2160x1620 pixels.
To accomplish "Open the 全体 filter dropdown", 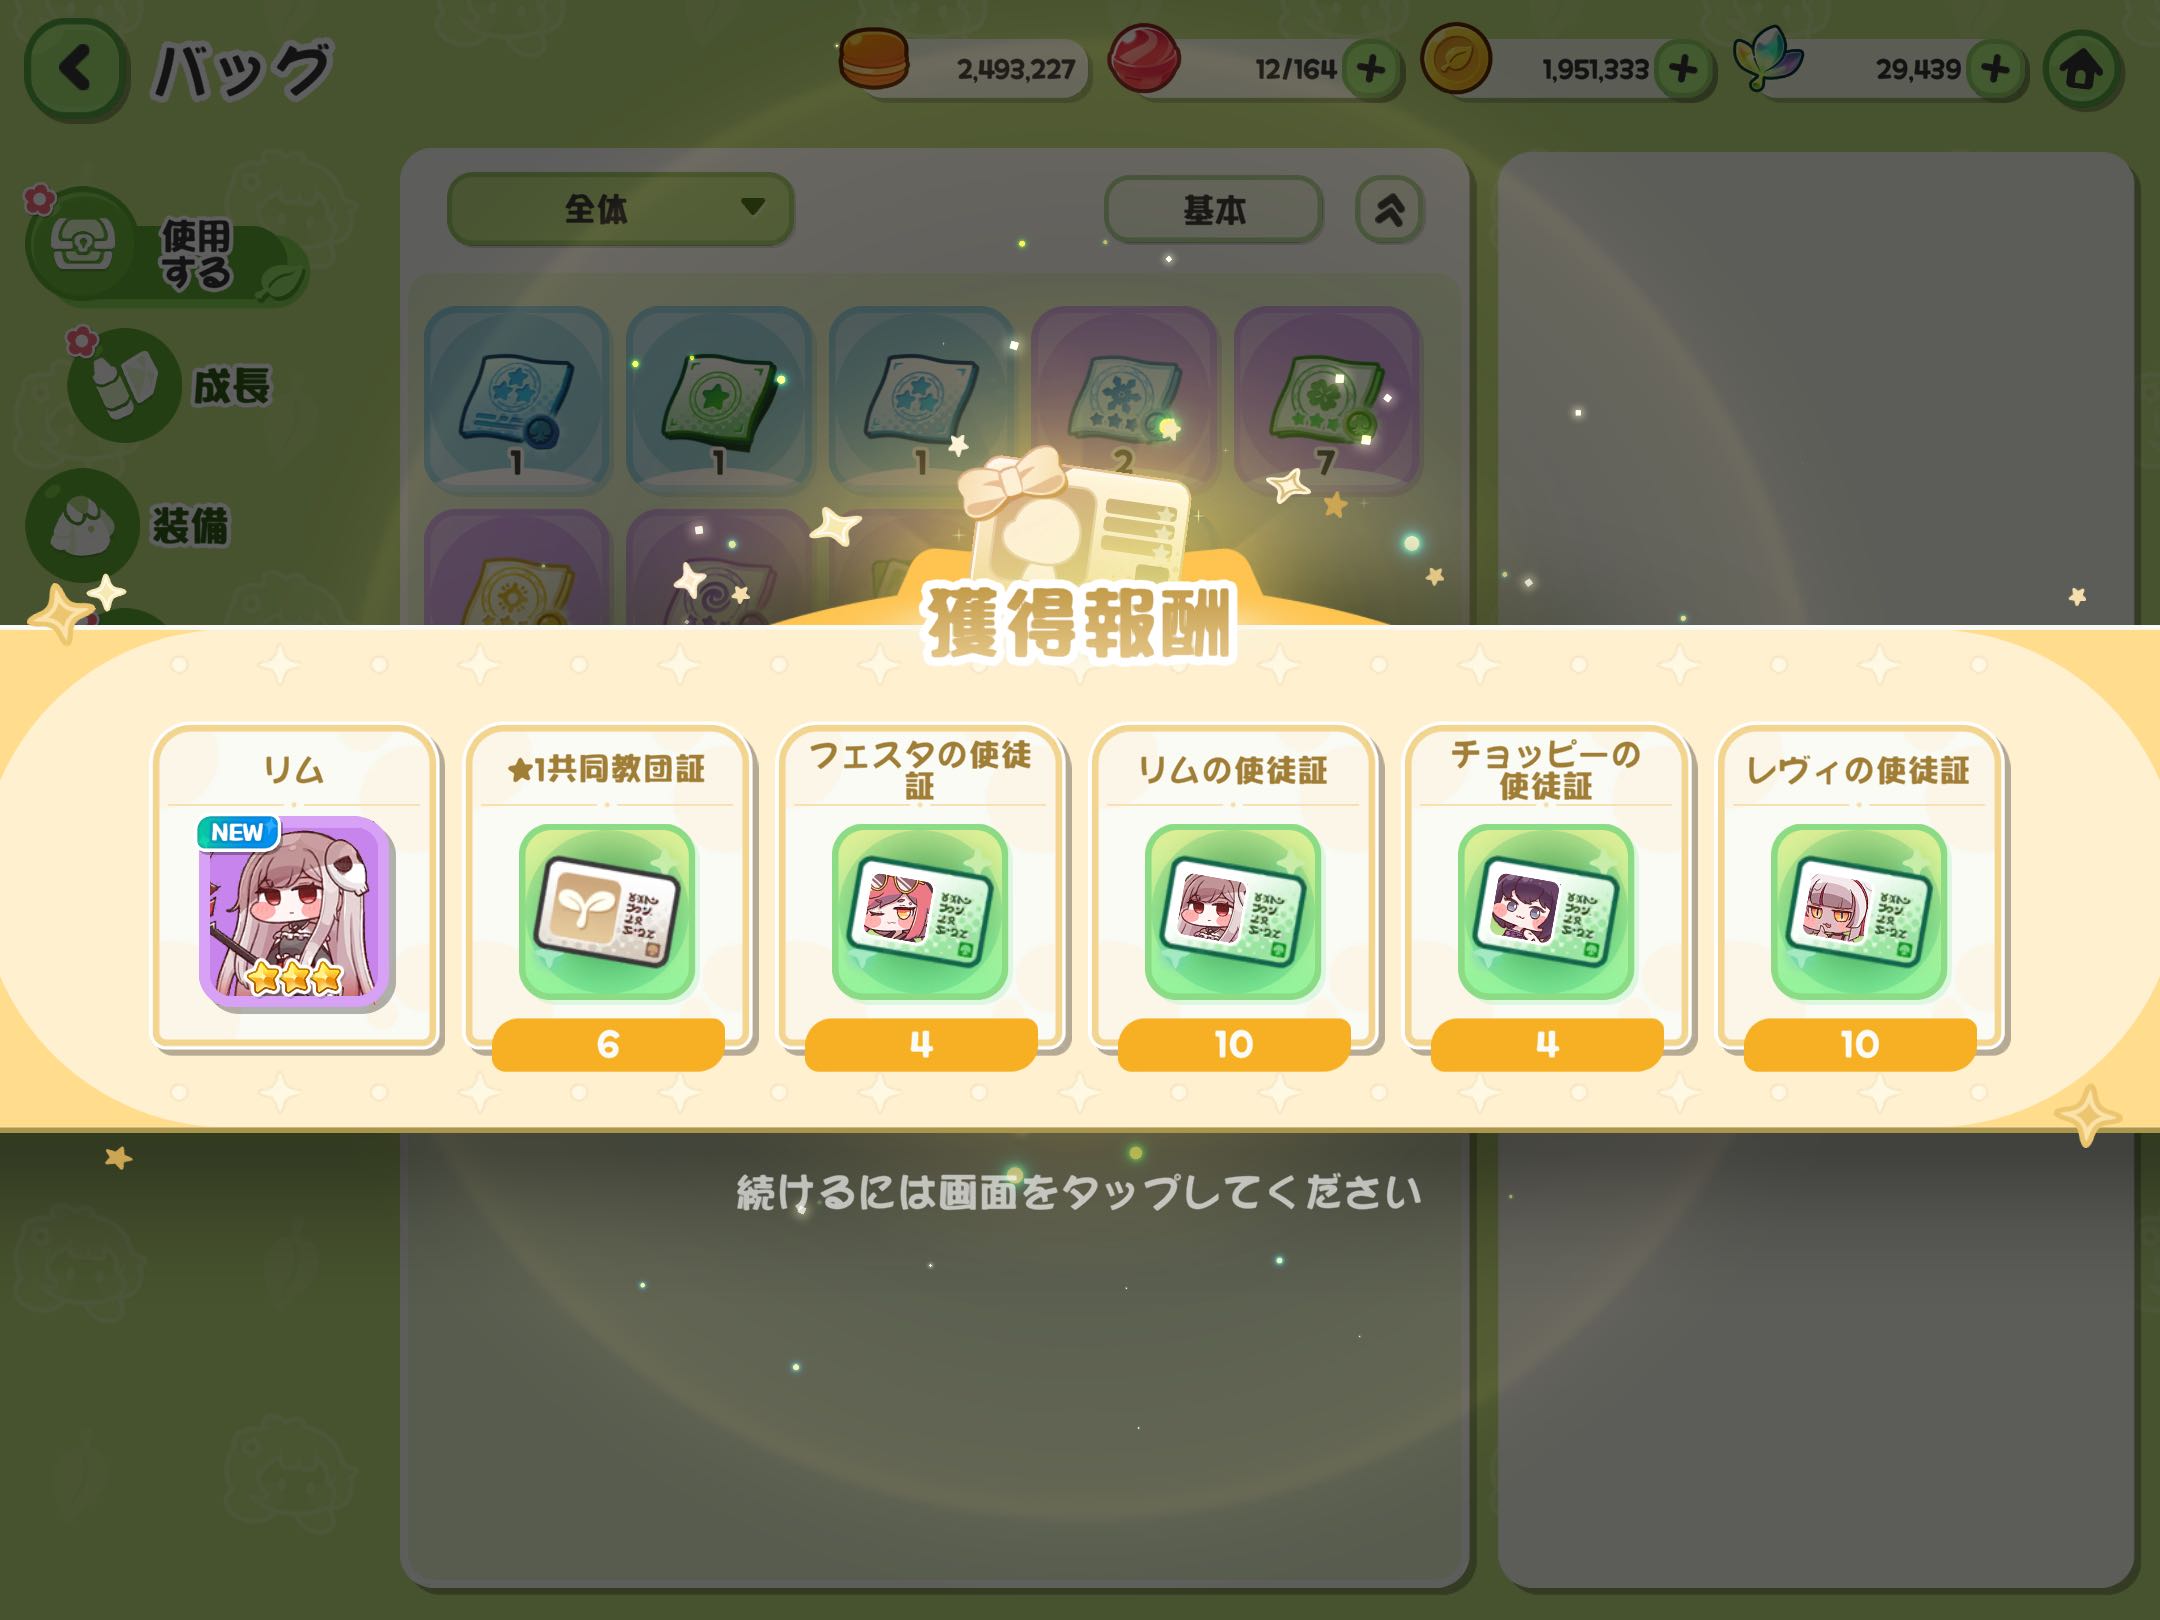I will (x=620, y=209).
